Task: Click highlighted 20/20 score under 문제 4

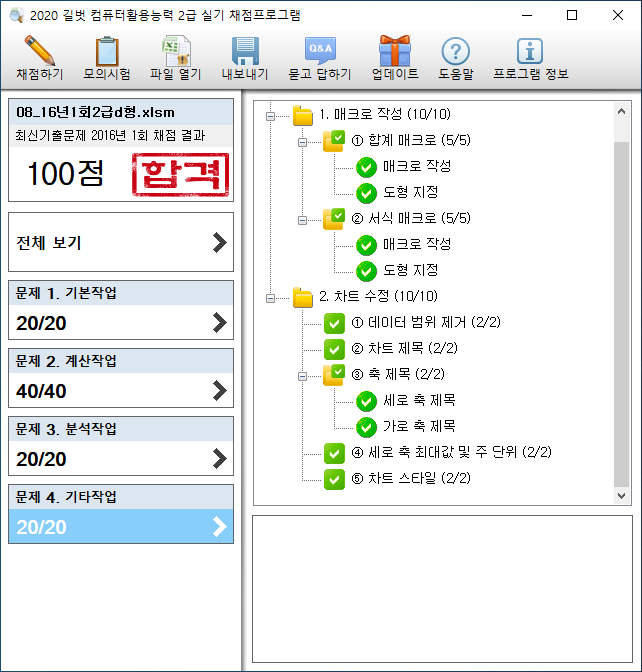Action: pos(41,527)
